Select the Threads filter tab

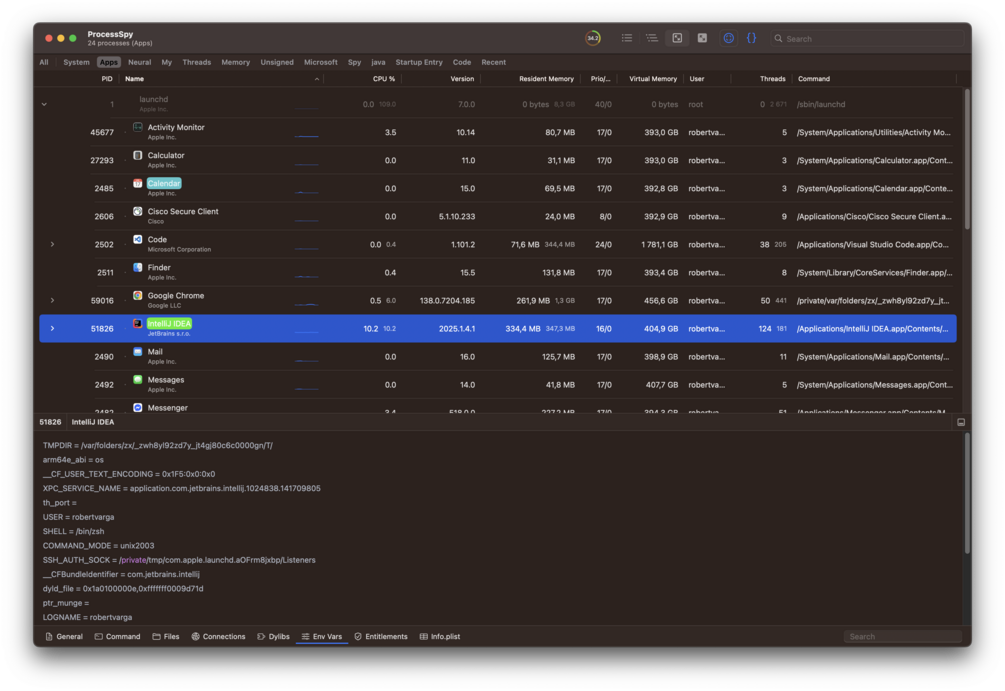tap(196, 62)
